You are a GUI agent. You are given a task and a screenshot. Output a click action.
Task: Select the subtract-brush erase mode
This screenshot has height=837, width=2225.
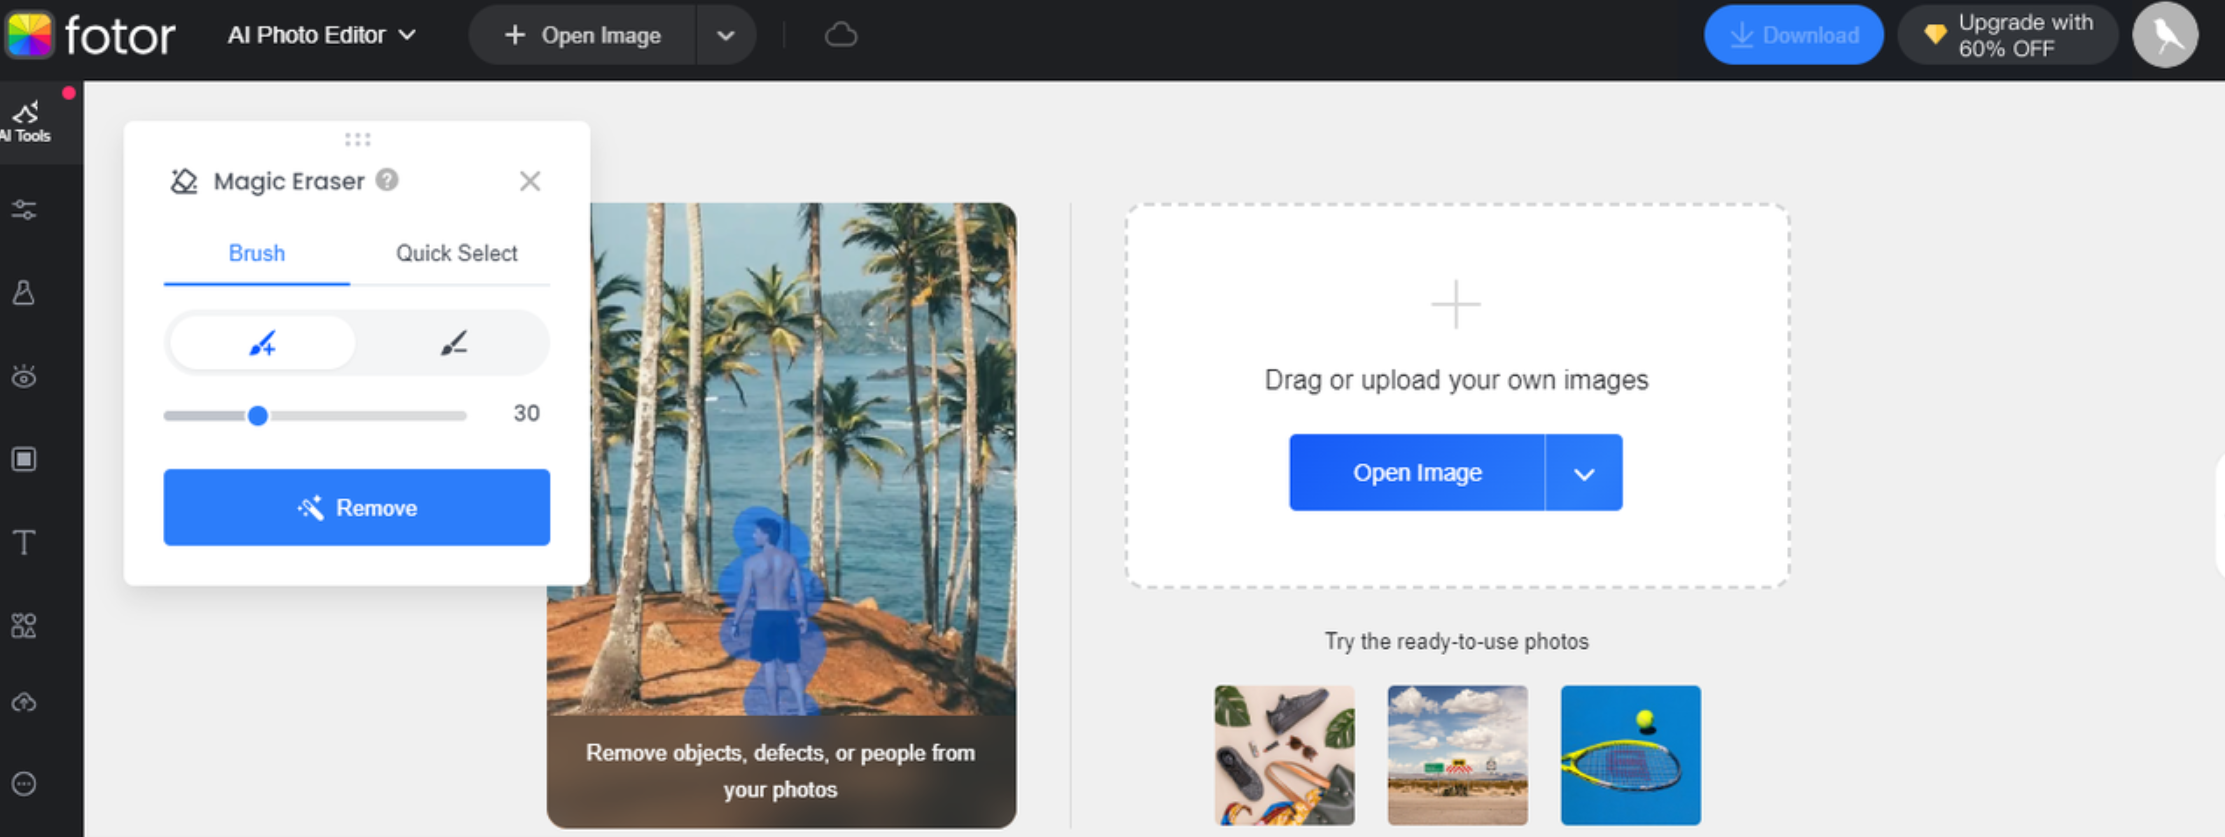453,343
